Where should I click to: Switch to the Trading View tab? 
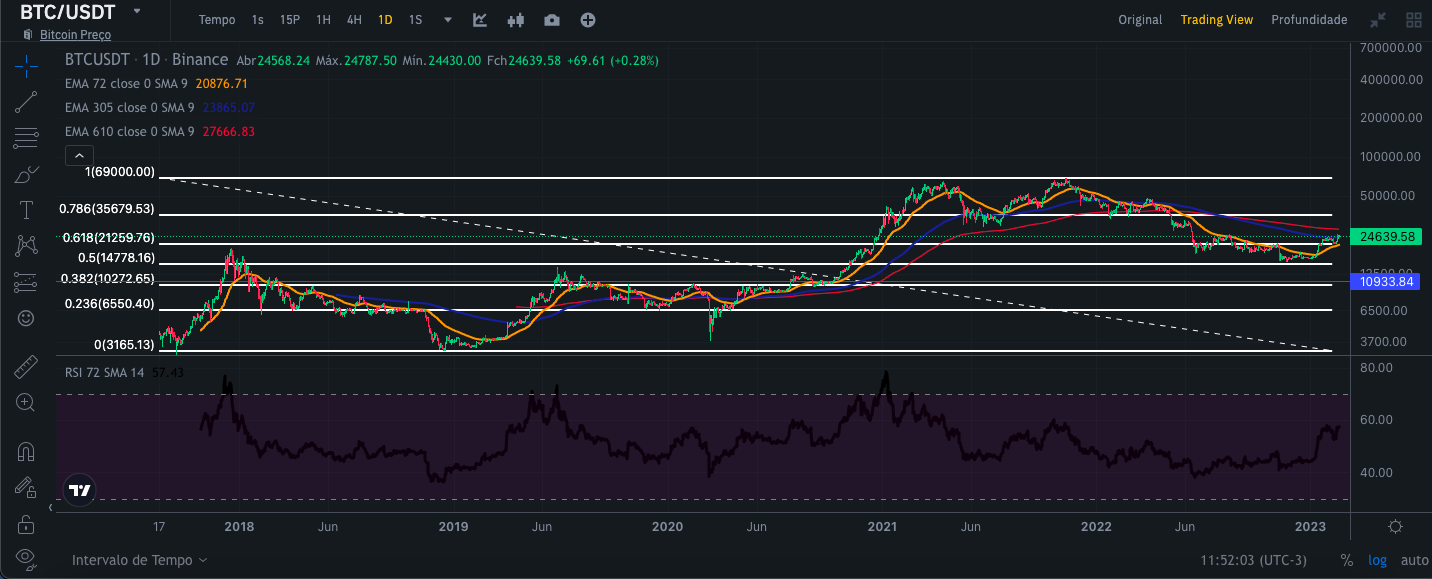[1216, 20]
